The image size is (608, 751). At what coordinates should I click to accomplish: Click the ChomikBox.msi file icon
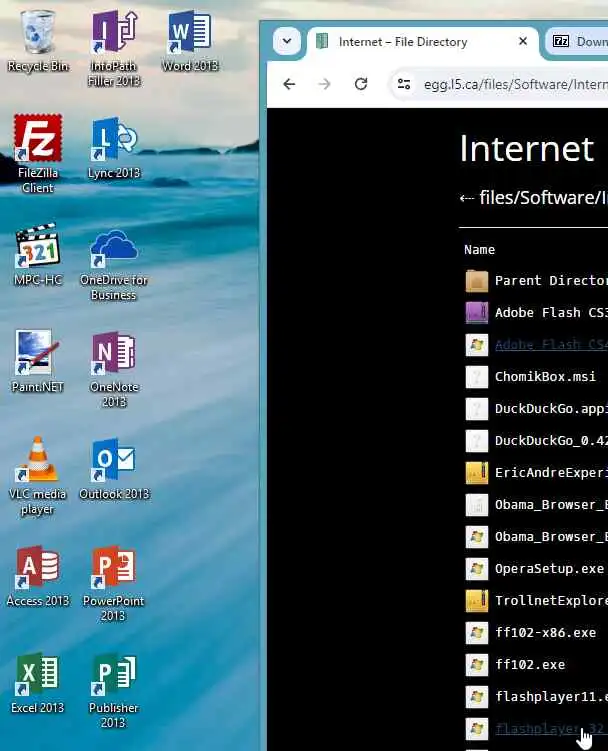coord(477,377)
